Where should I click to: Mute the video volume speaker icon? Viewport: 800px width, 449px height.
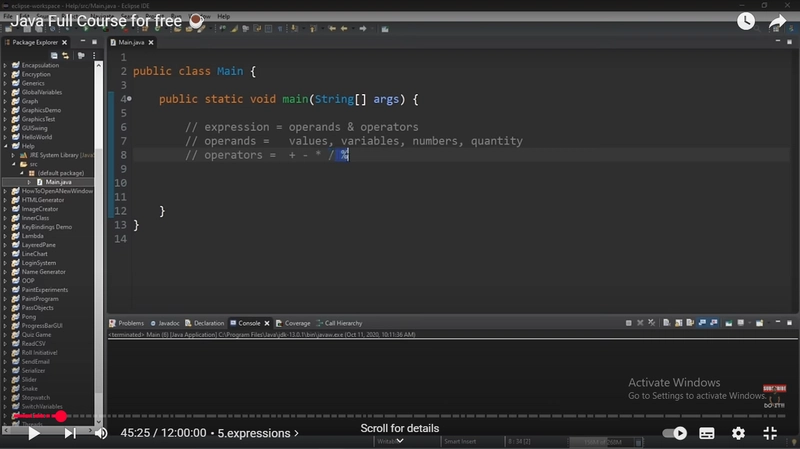click(101, 433)
